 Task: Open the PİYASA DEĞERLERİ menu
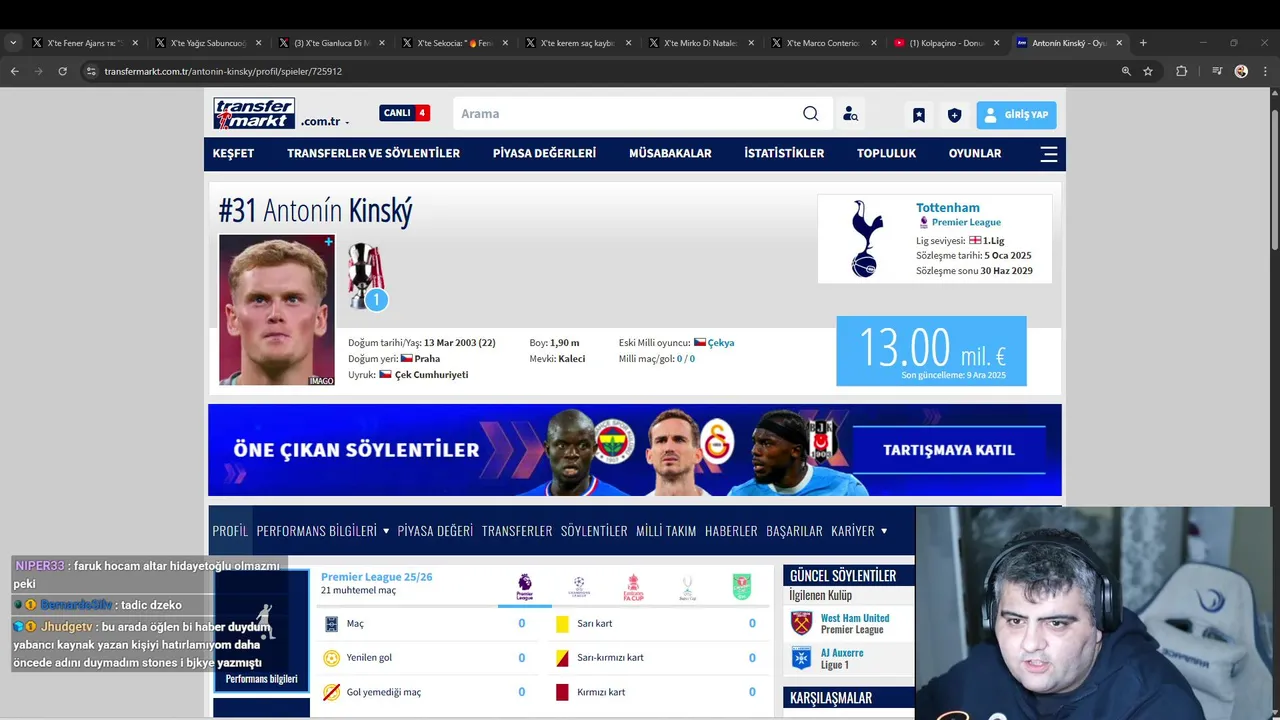coord(544,153)
